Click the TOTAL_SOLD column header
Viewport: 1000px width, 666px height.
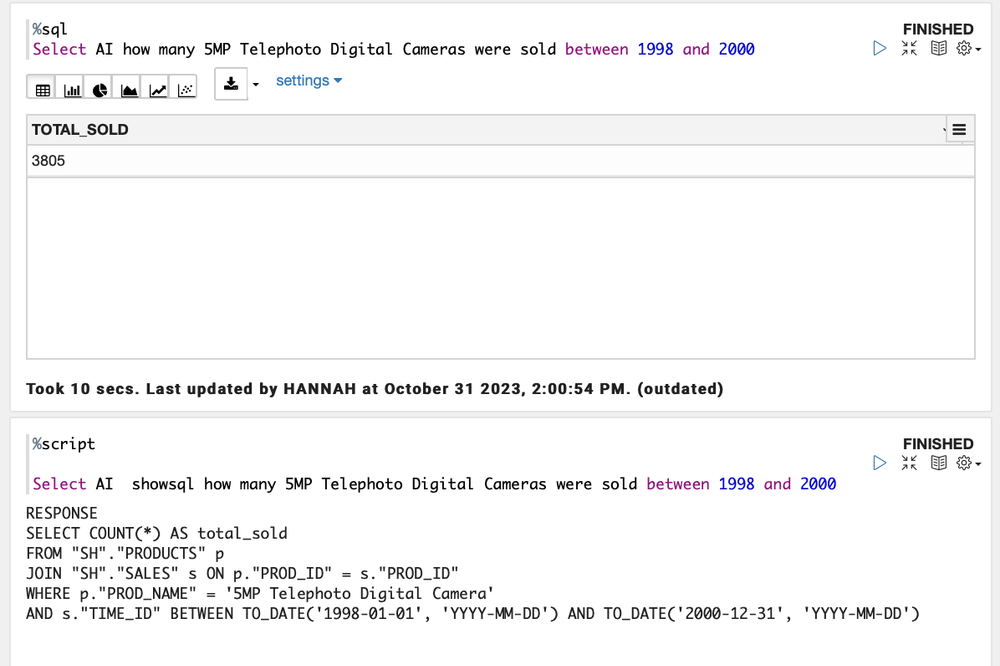point(80,129)
